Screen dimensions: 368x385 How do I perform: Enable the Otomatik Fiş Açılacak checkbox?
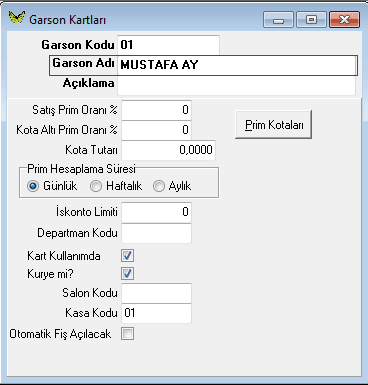point(128,333)
